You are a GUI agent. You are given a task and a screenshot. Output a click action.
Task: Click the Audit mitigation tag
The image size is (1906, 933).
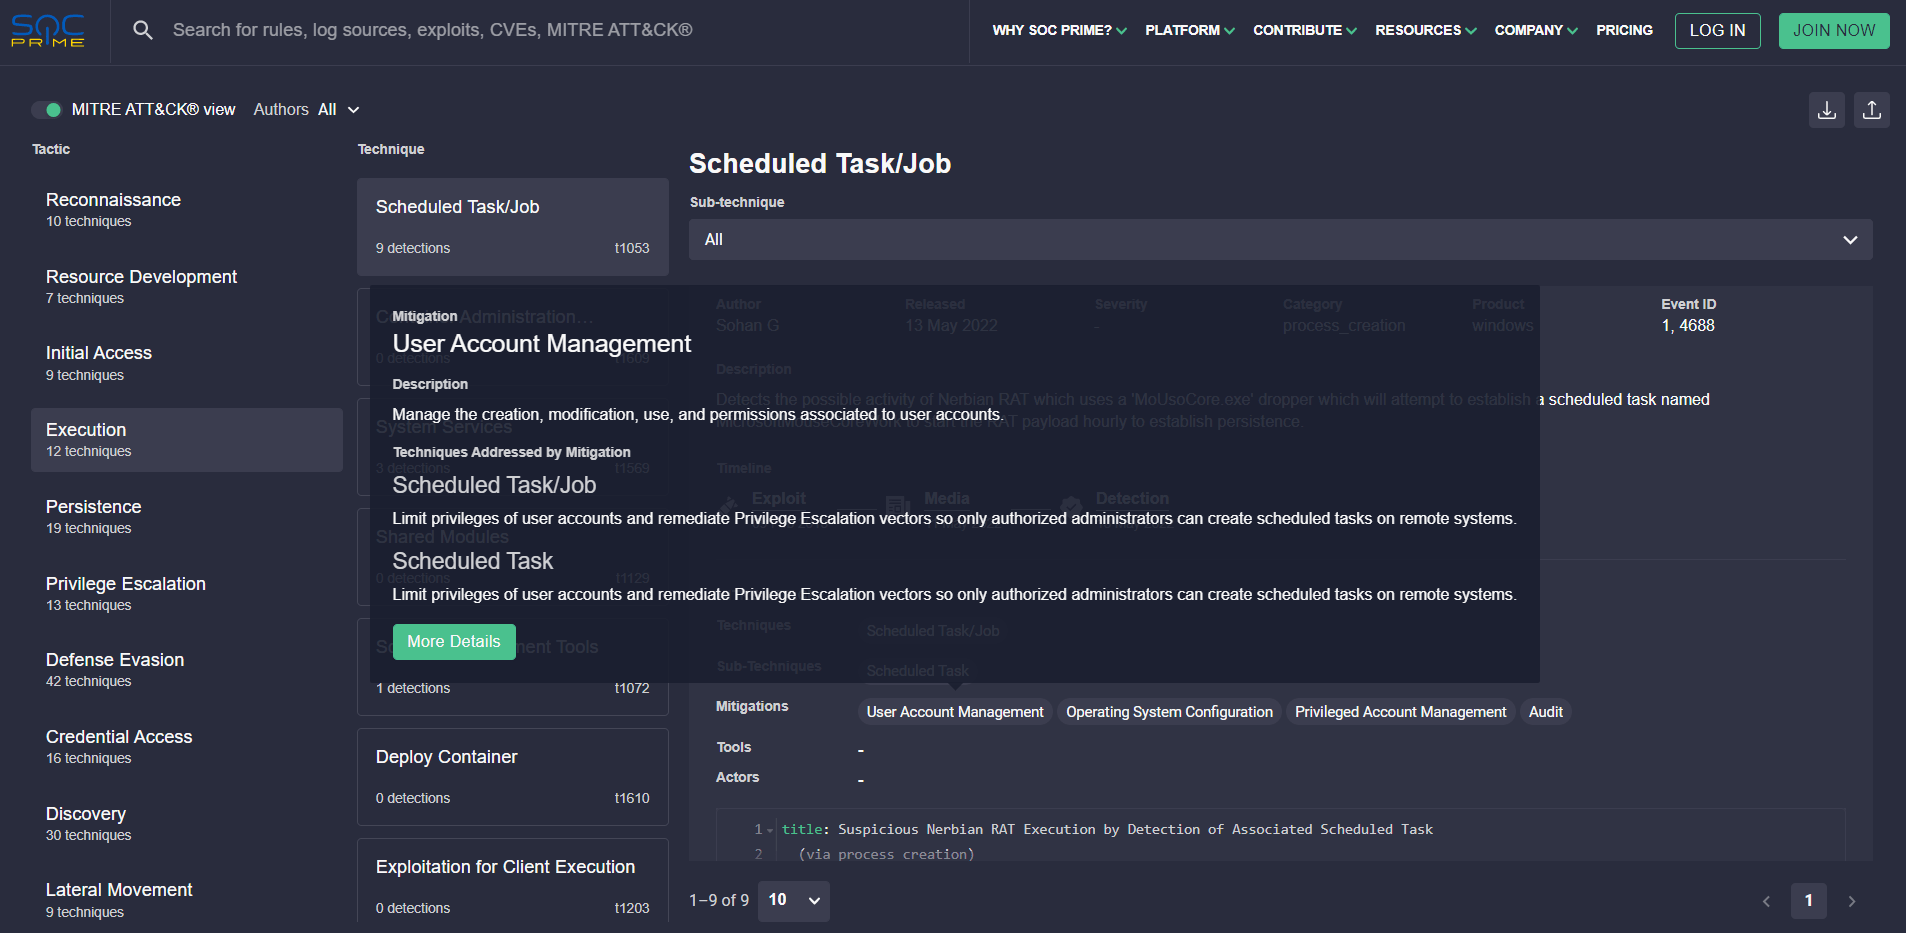(x=1545, y=712)
